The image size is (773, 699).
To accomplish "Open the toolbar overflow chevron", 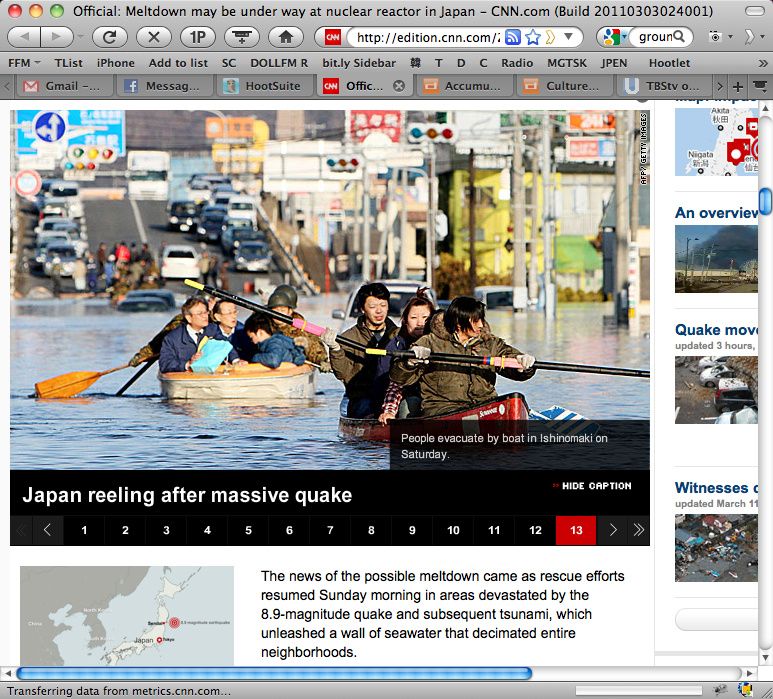I will 749,37.
